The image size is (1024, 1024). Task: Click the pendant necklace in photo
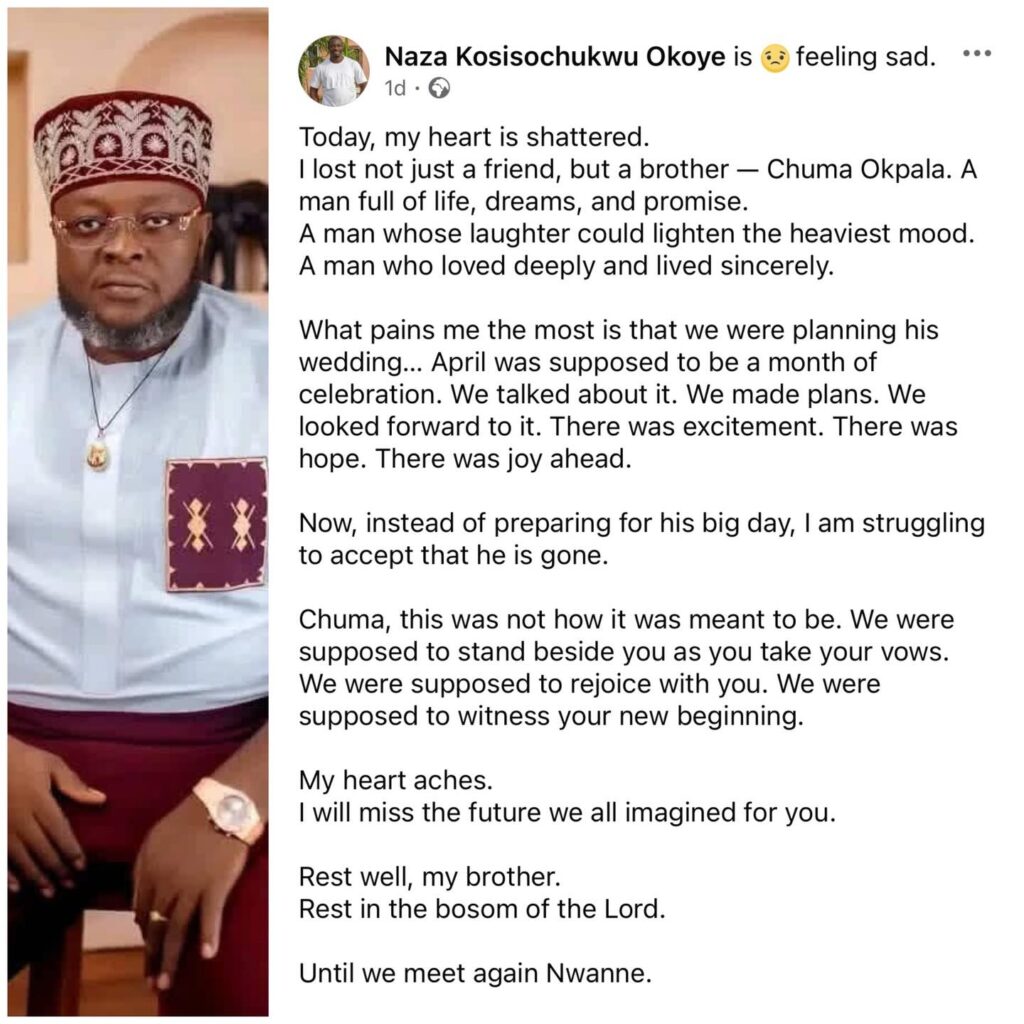tap(98, 456)
